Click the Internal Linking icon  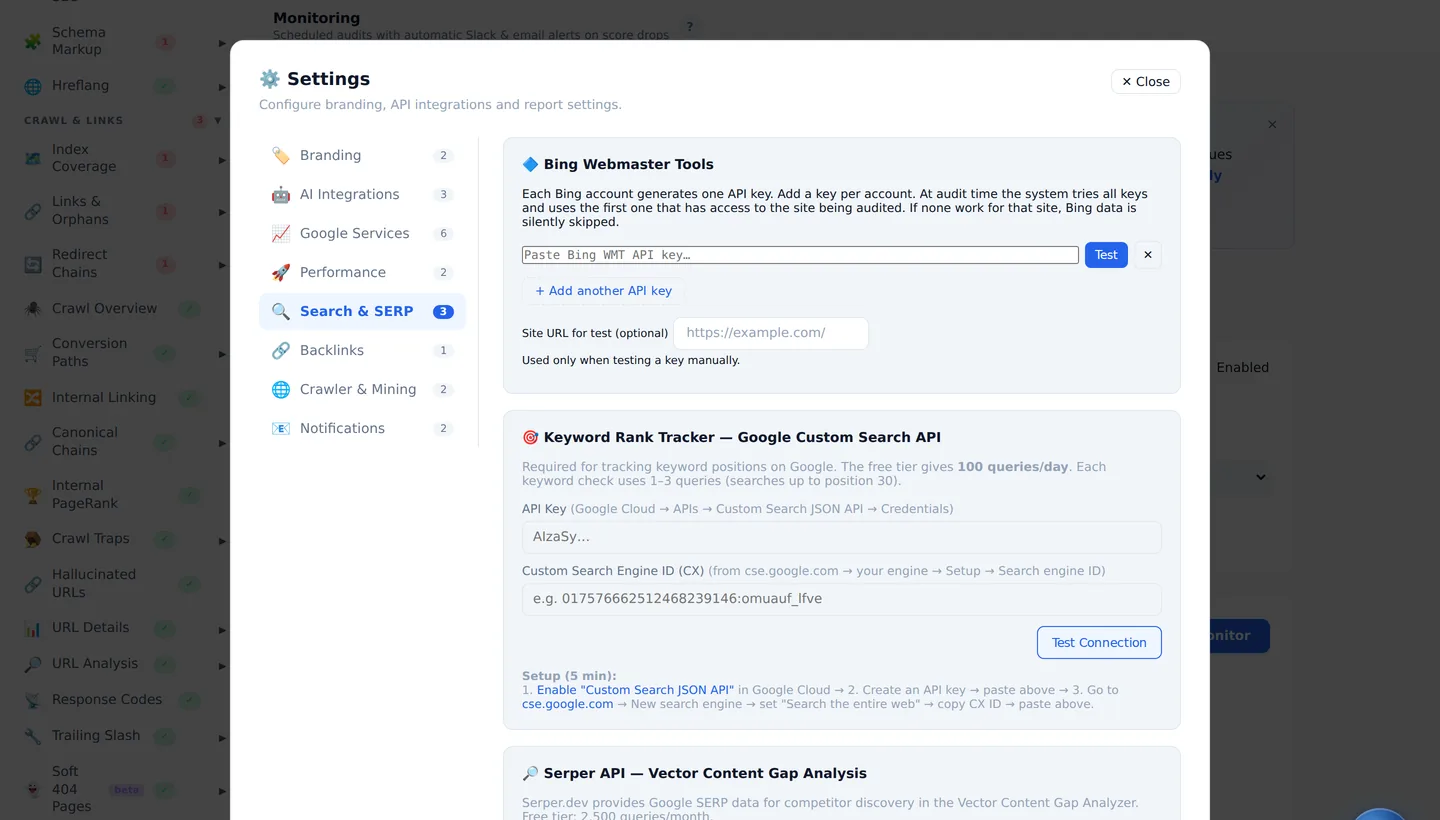[33, 398]
